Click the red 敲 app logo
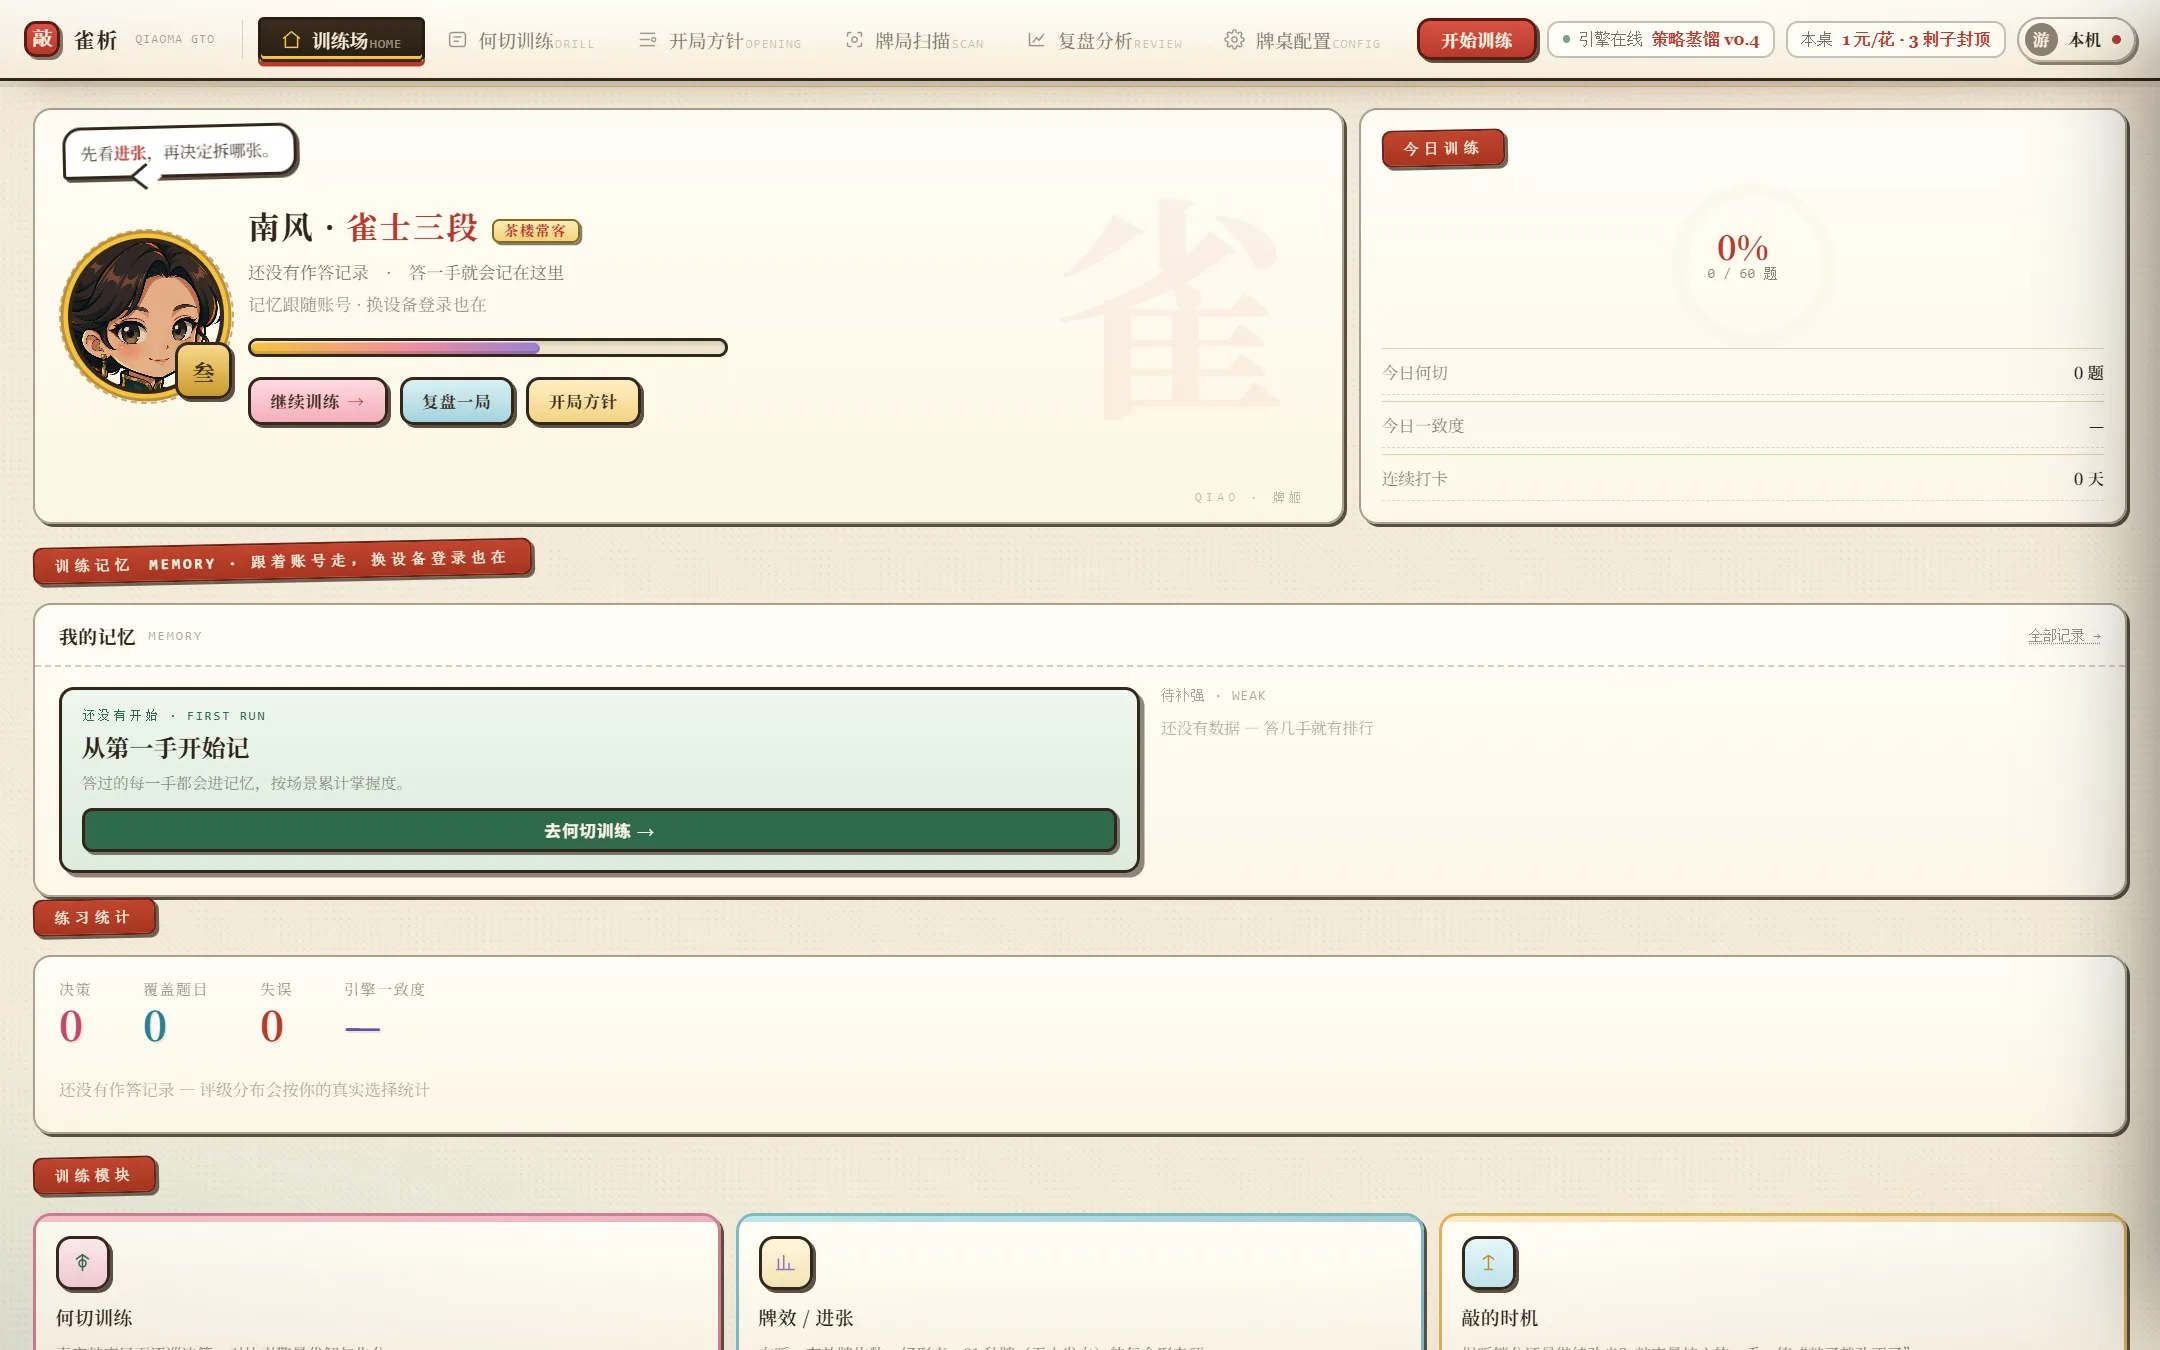The height and width of the screenshot is (1350, 2160). (42, 39)
